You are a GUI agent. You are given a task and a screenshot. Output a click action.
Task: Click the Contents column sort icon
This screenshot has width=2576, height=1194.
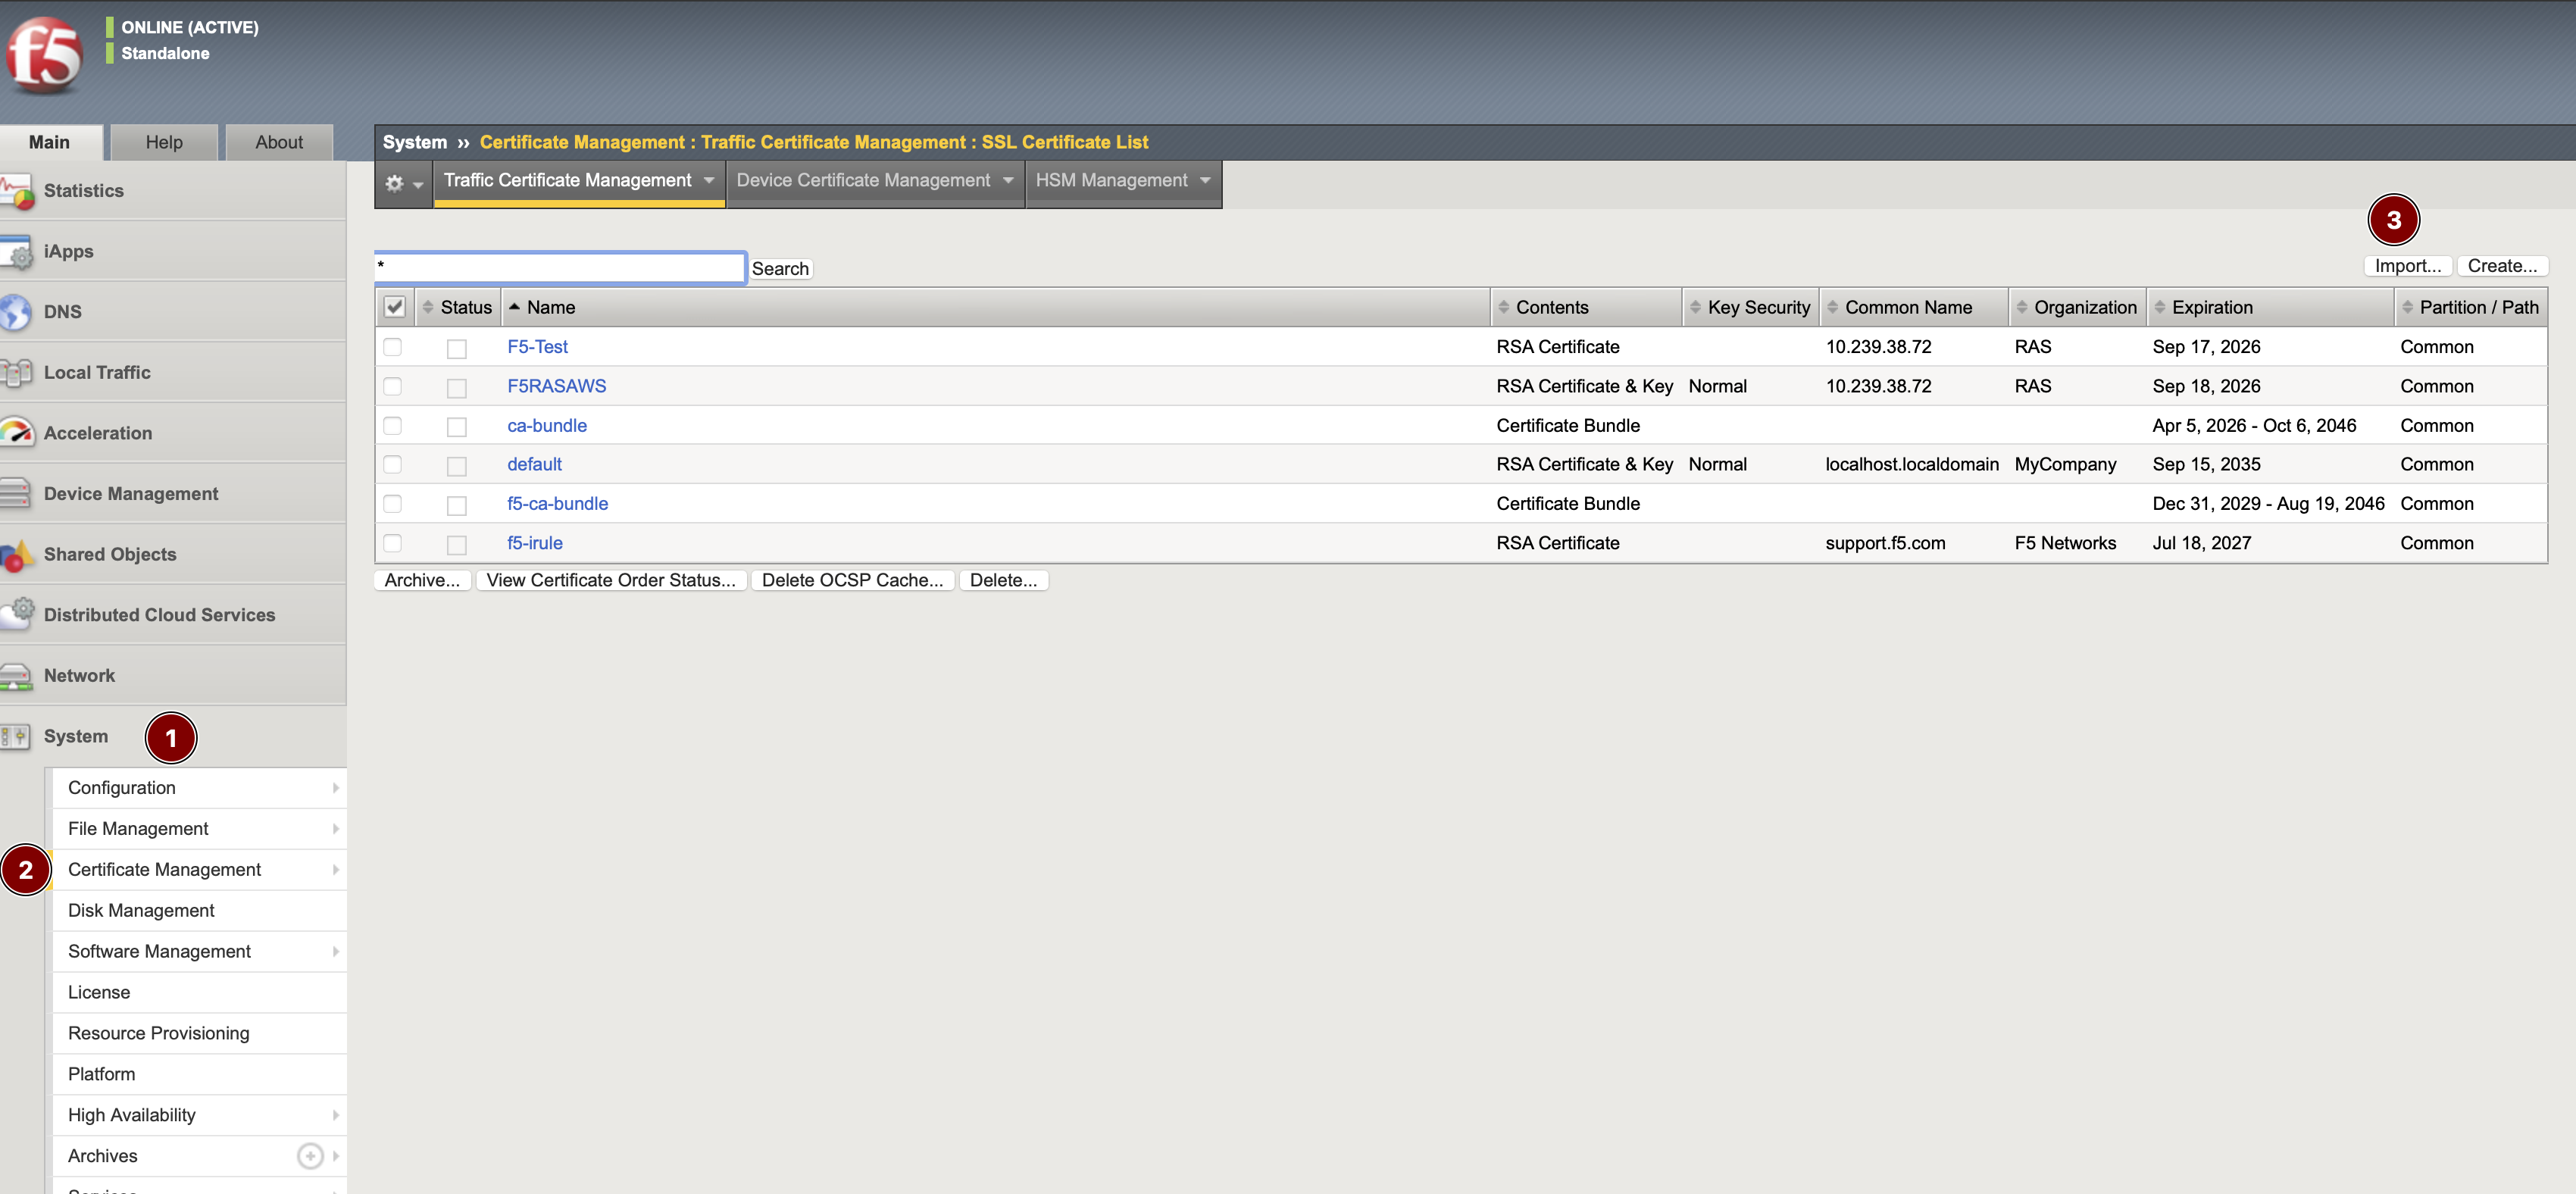[1504, 307]
